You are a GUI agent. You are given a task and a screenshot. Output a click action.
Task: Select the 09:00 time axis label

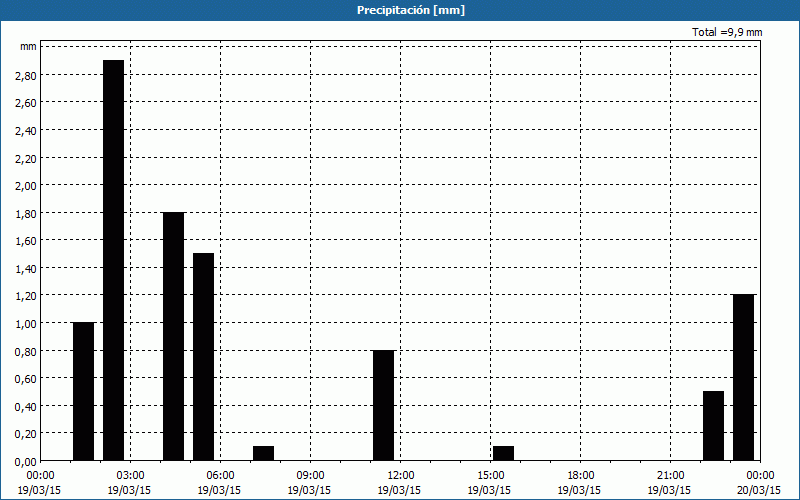tap(310, 475)
